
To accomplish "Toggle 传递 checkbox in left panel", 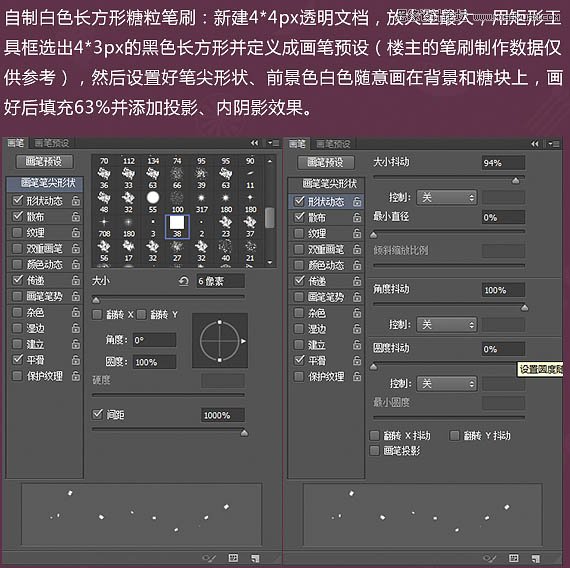I will click(17, 279).
